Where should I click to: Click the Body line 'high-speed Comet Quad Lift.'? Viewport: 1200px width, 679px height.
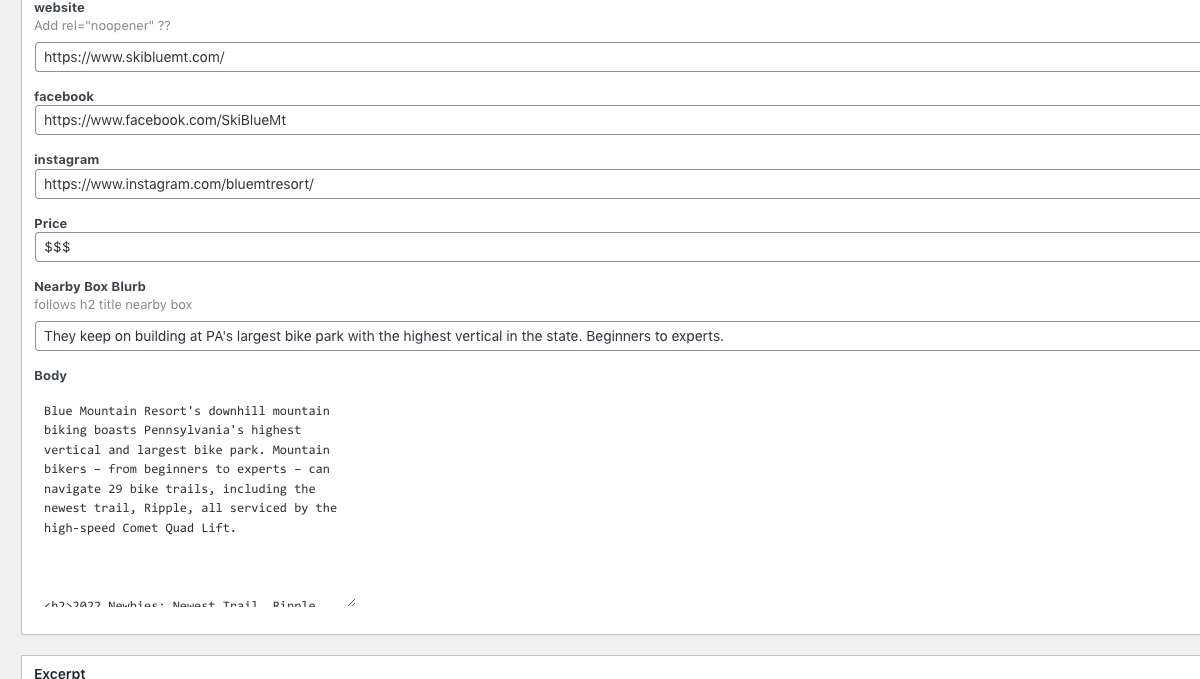pos(140,528)
